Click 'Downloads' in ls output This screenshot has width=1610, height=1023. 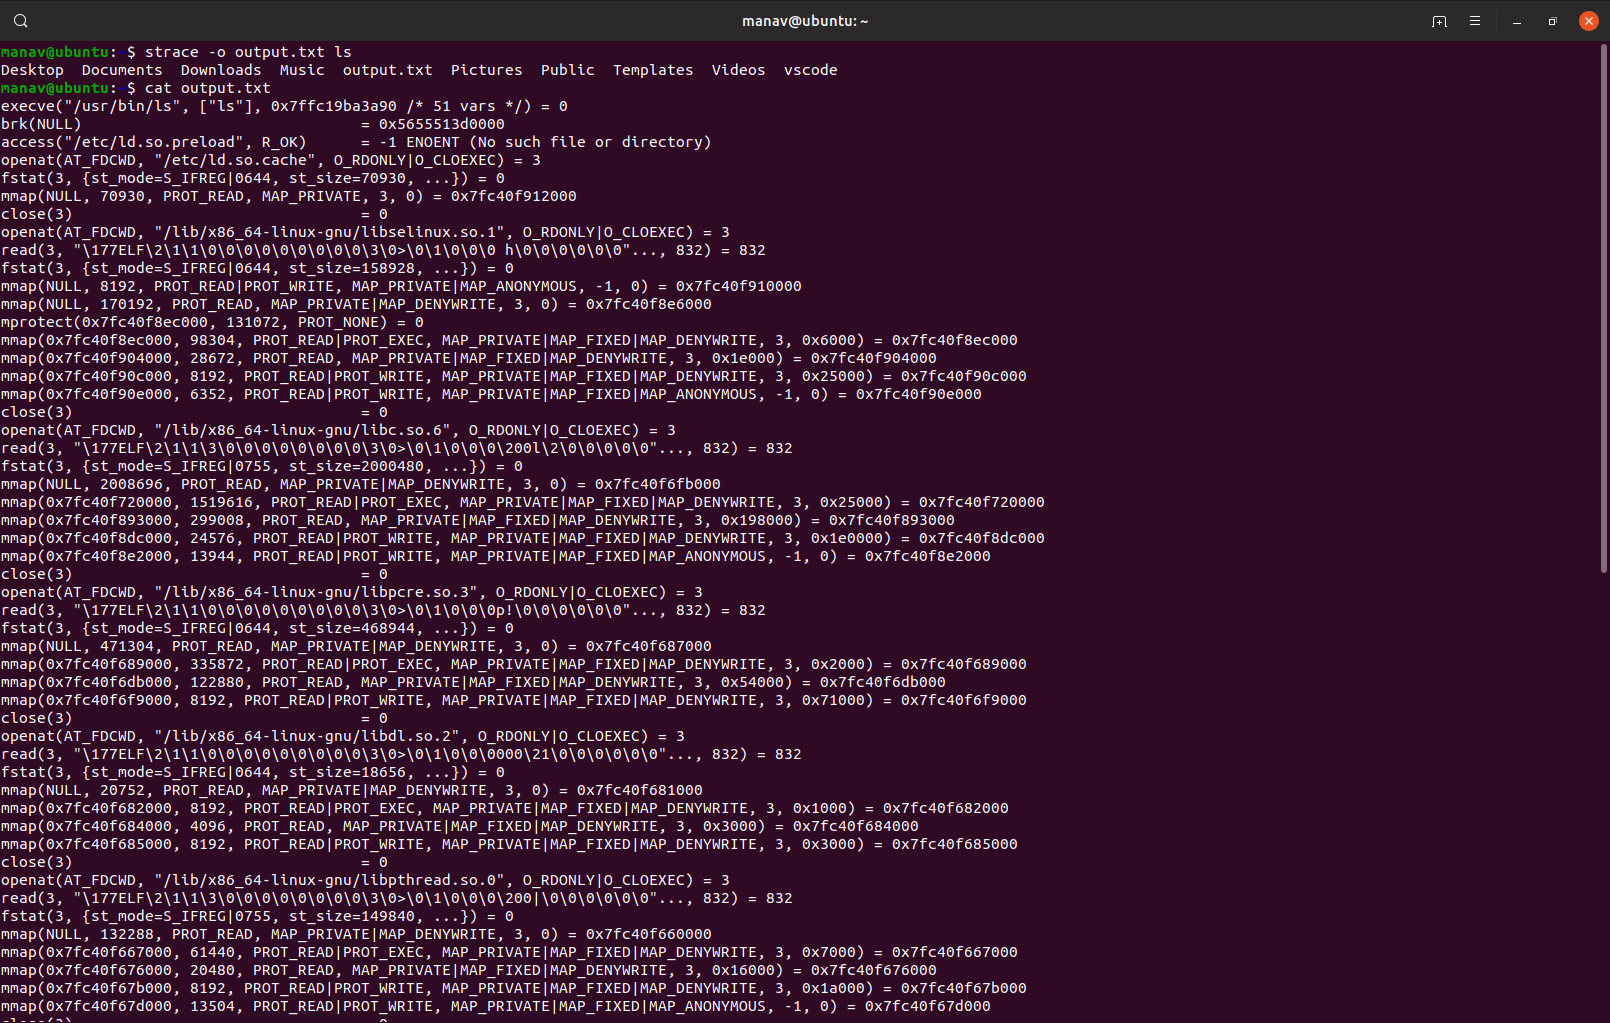tap(221, 70)
